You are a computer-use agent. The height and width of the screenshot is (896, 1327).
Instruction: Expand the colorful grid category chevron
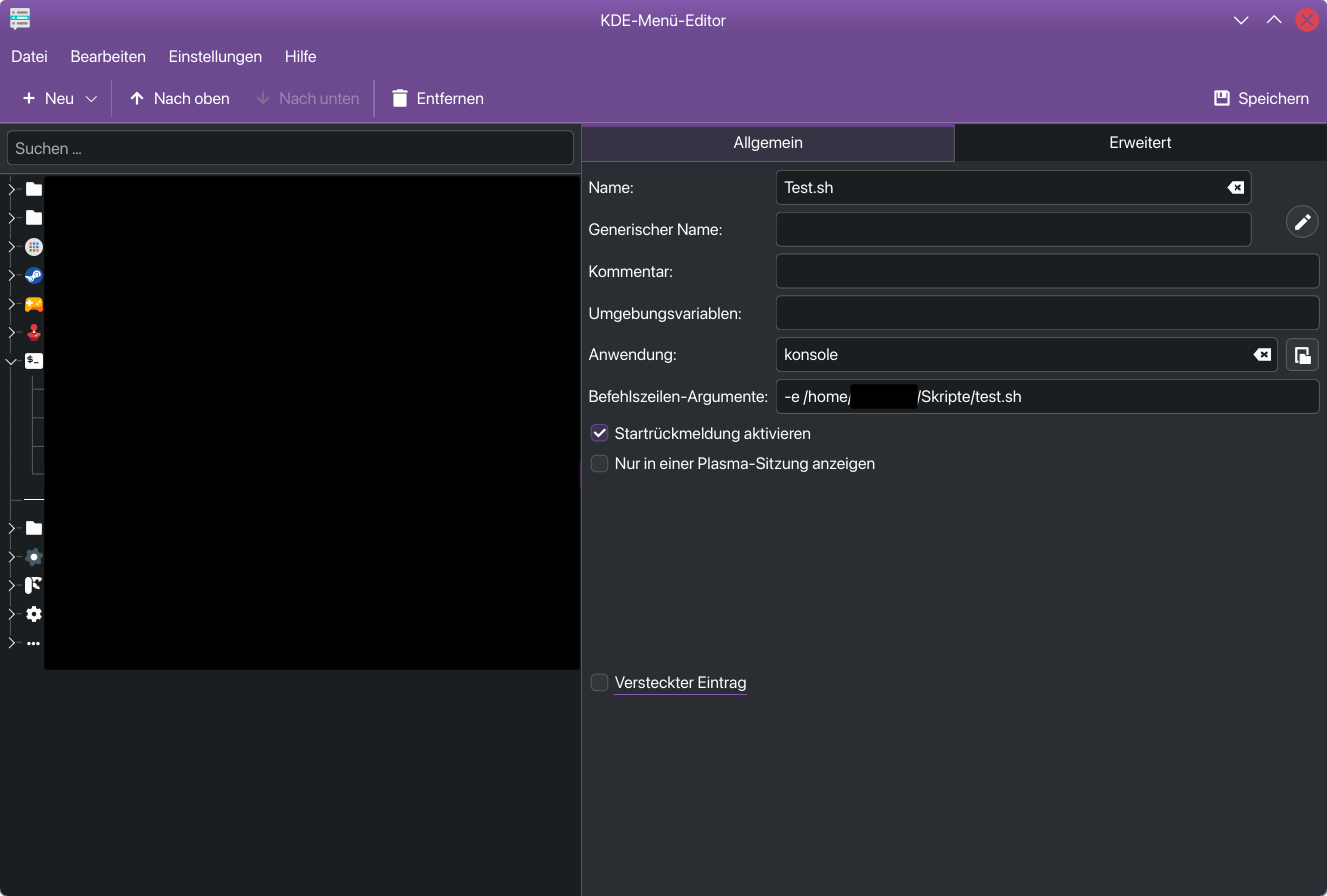tap(12, 247)
